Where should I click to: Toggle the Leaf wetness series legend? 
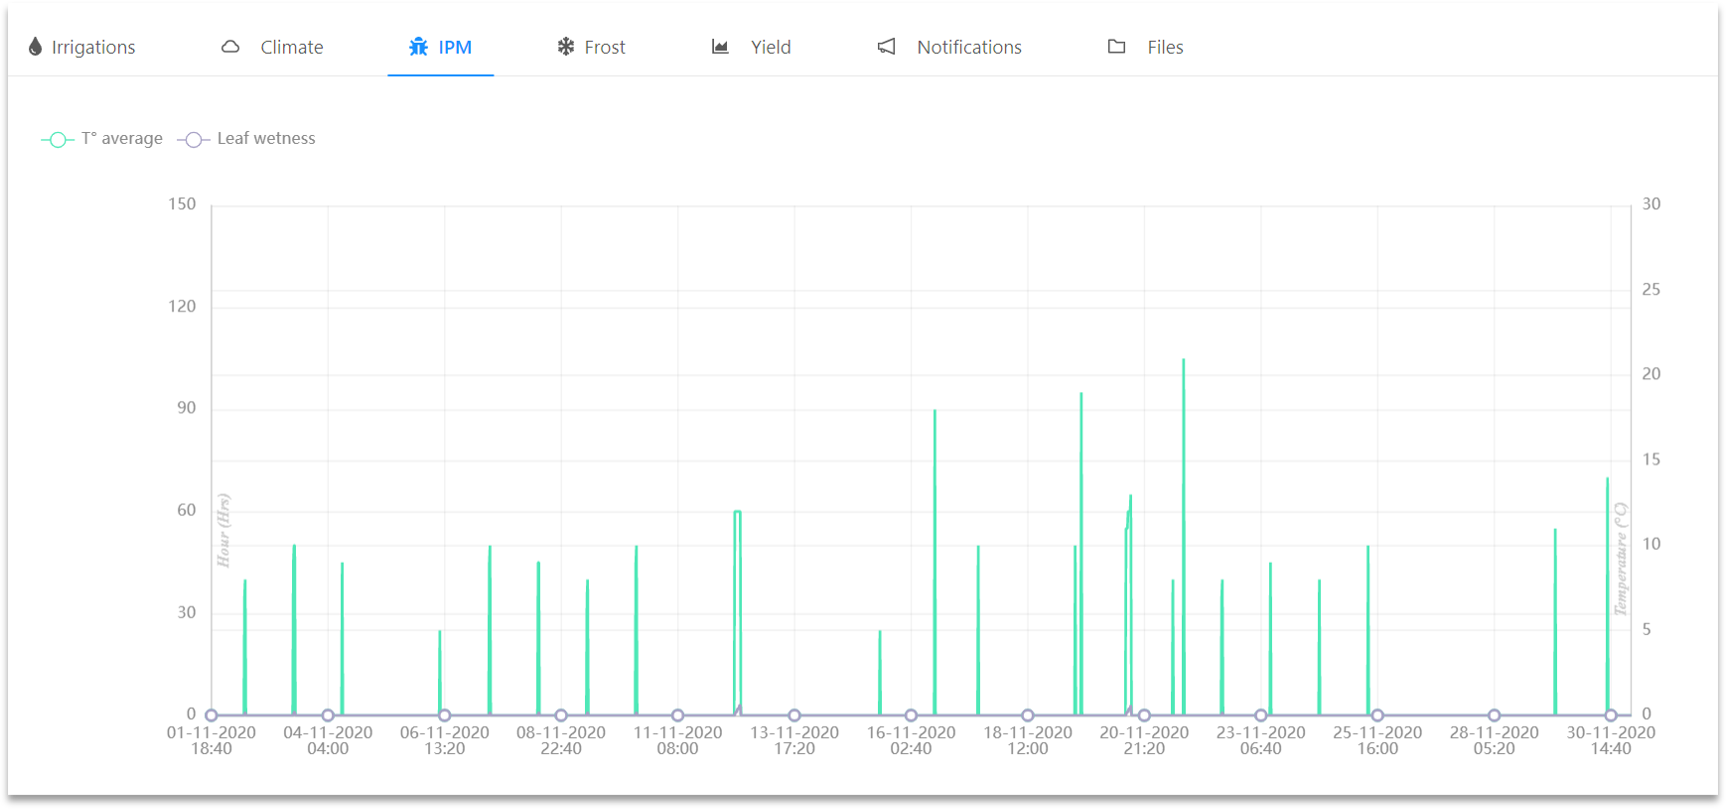click(x=247, y=139)
